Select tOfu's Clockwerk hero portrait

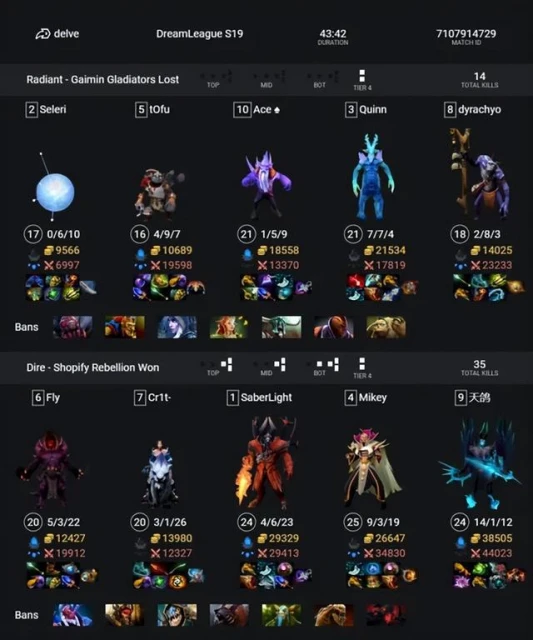click(159, 193)
